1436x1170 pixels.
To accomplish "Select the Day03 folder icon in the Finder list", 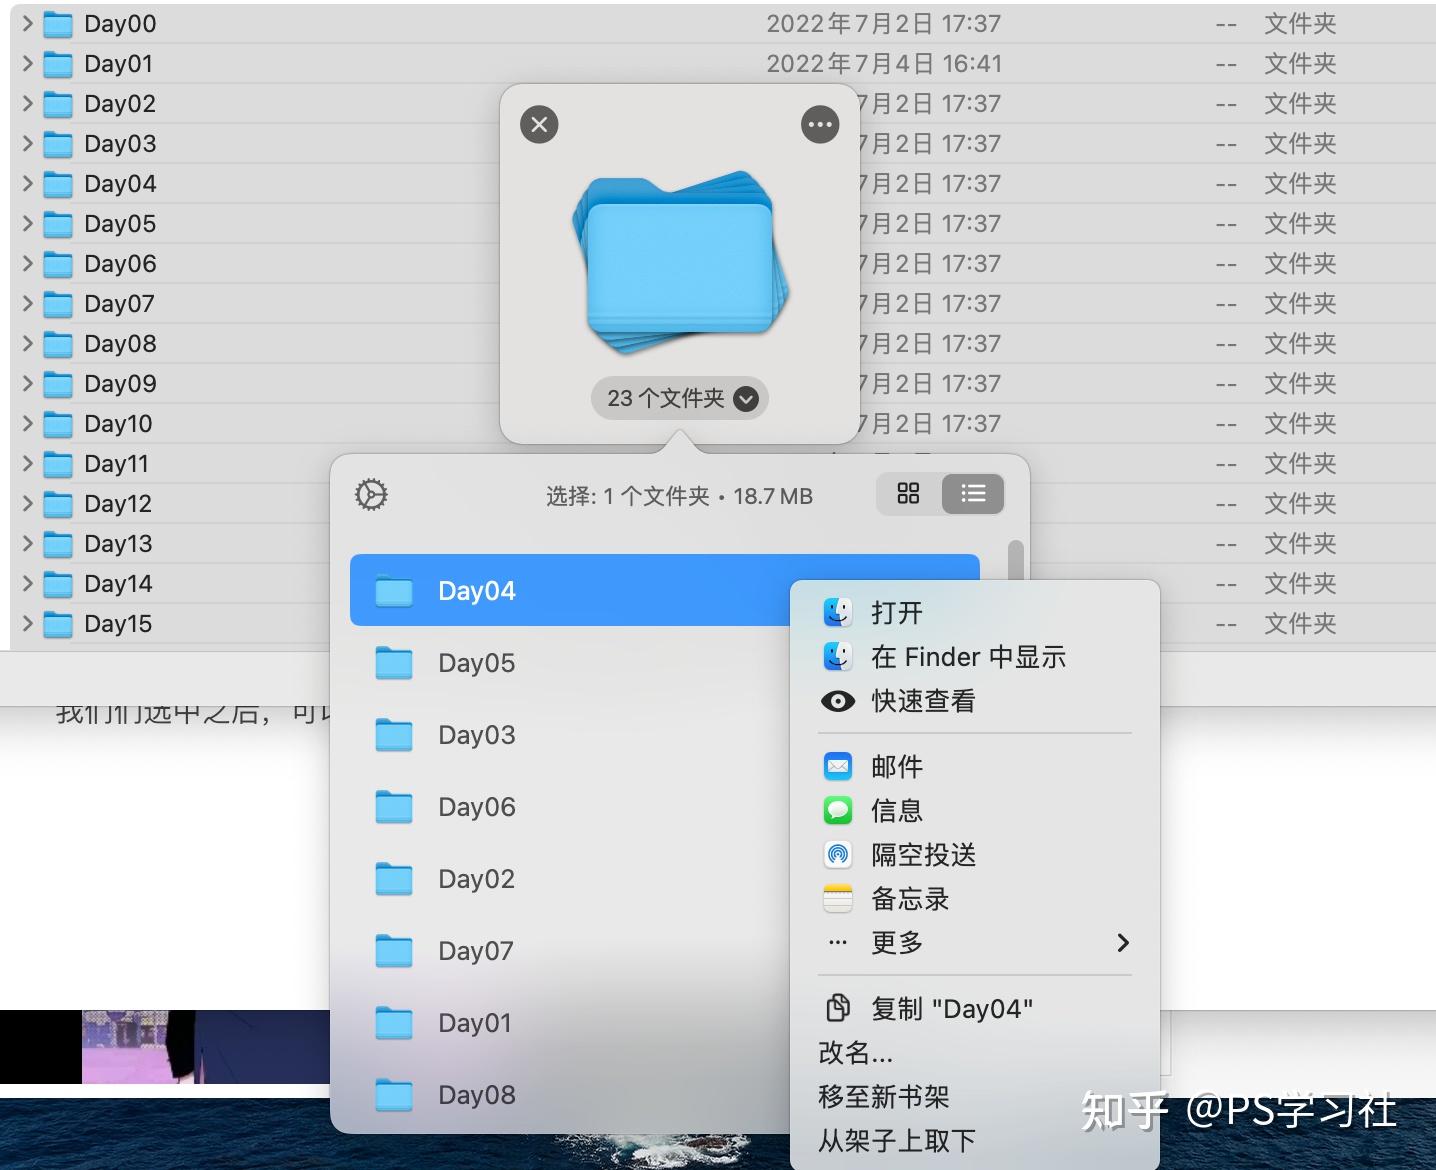I will (x=58, y=144).
